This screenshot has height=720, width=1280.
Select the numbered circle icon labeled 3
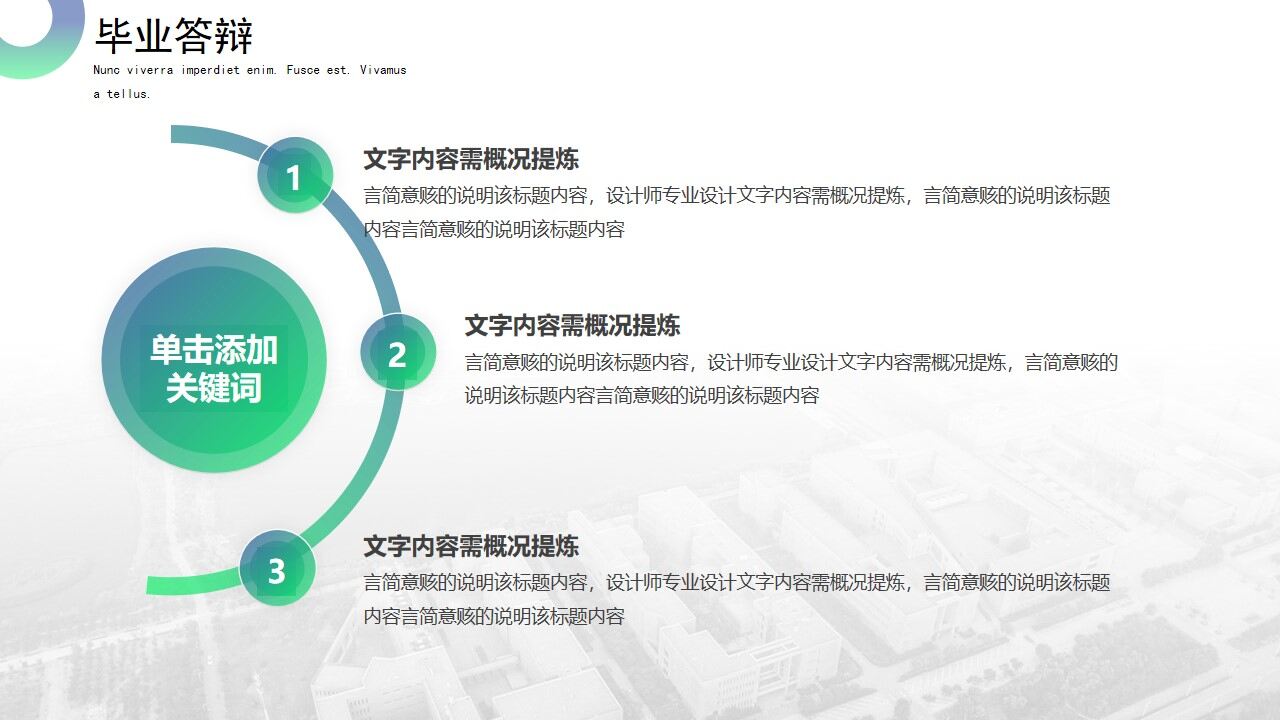coord(278,570)
